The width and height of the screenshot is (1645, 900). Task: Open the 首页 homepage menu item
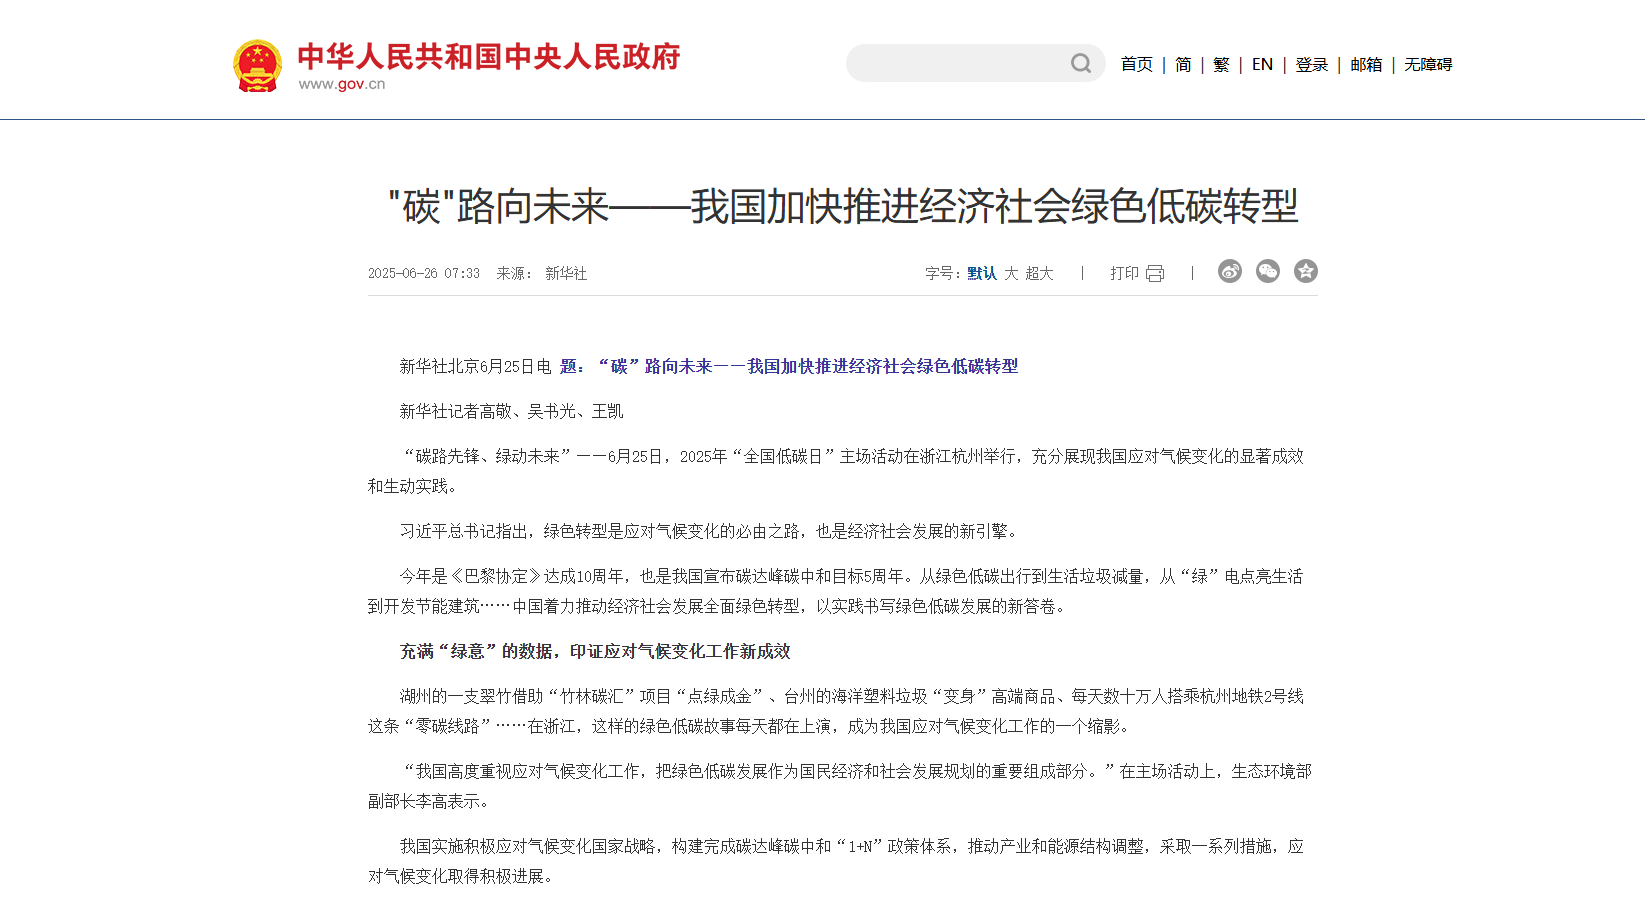1136,64
